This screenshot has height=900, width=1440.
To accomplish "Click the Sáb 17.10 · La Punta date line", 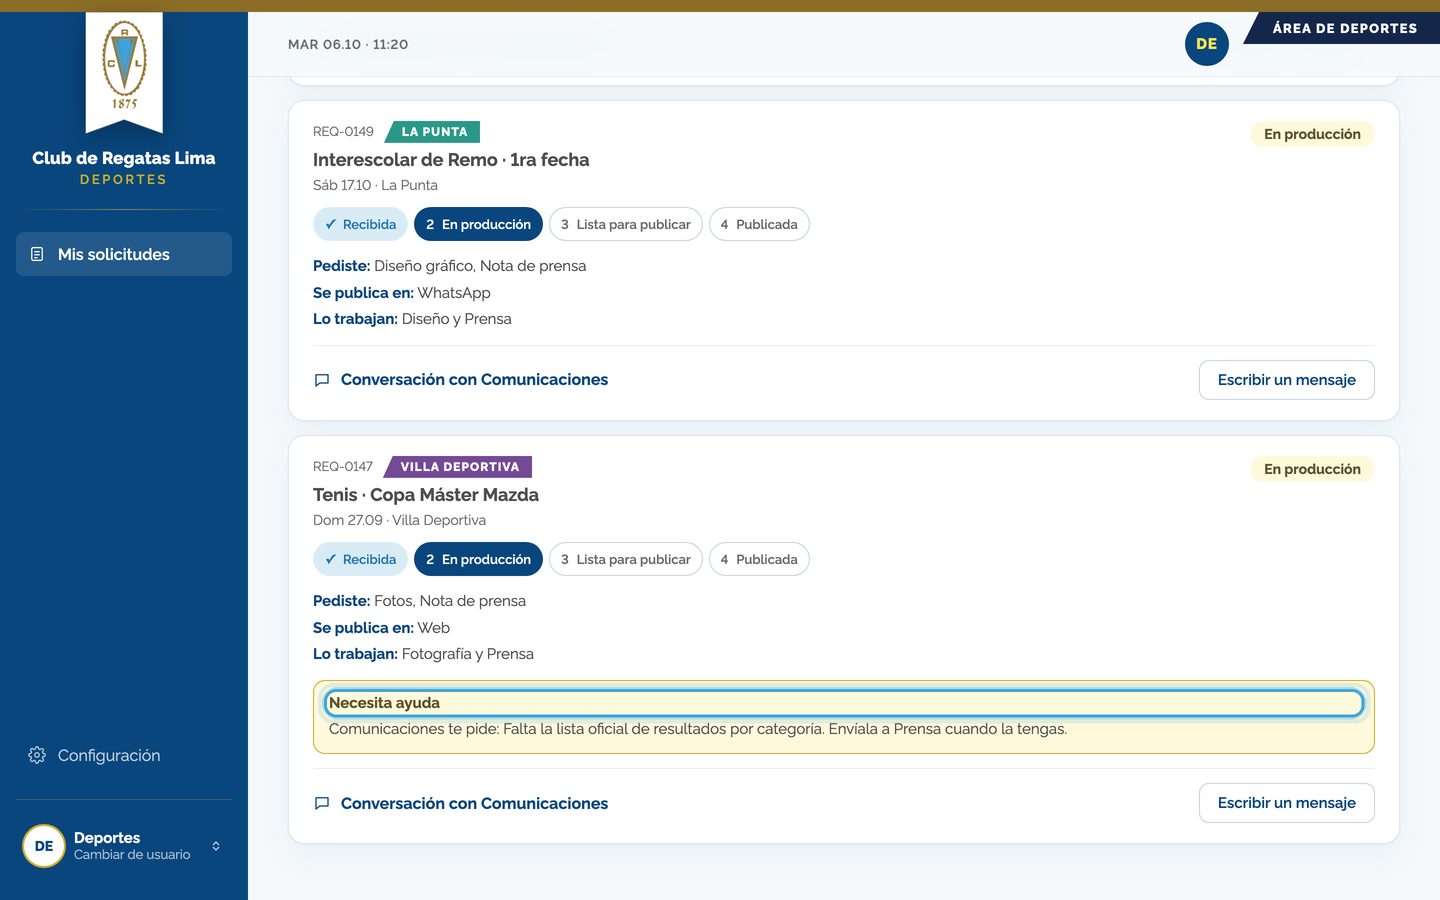I will (x=375, y=185).
